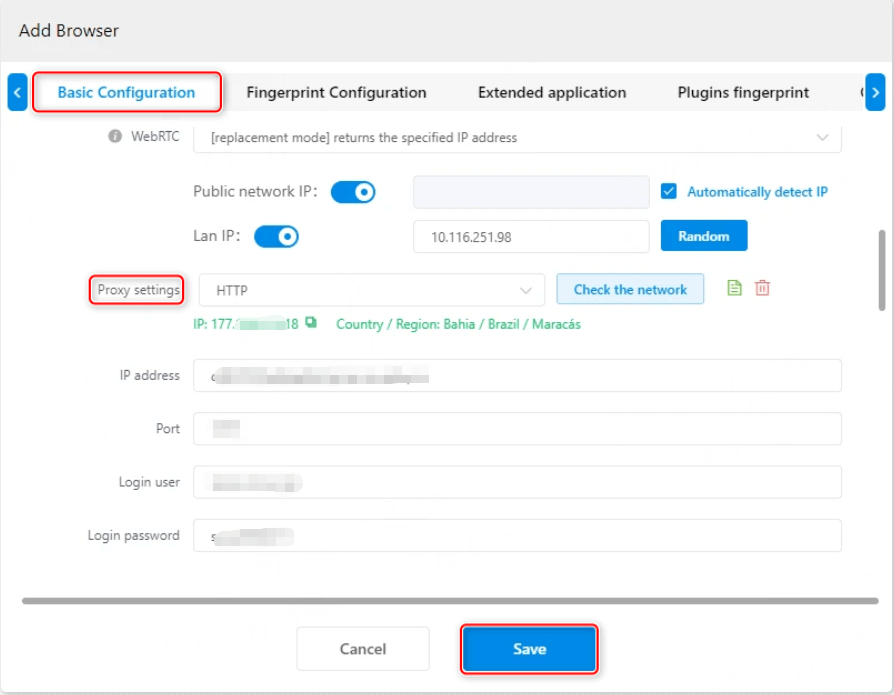Click into the Port input field
894x695 pixels.
[x=517, y=429]
